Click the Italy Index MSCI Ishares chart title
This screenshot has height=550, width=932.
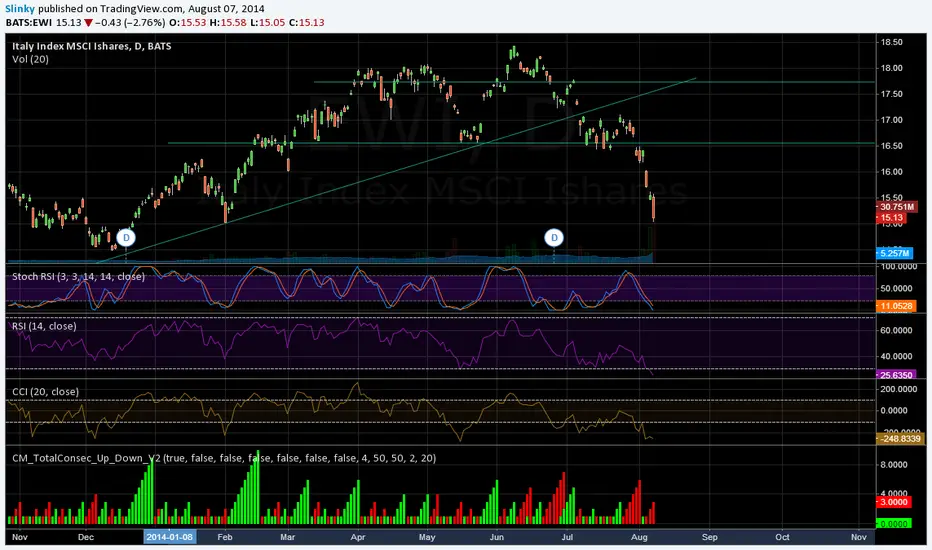click(x=92, y=46)
